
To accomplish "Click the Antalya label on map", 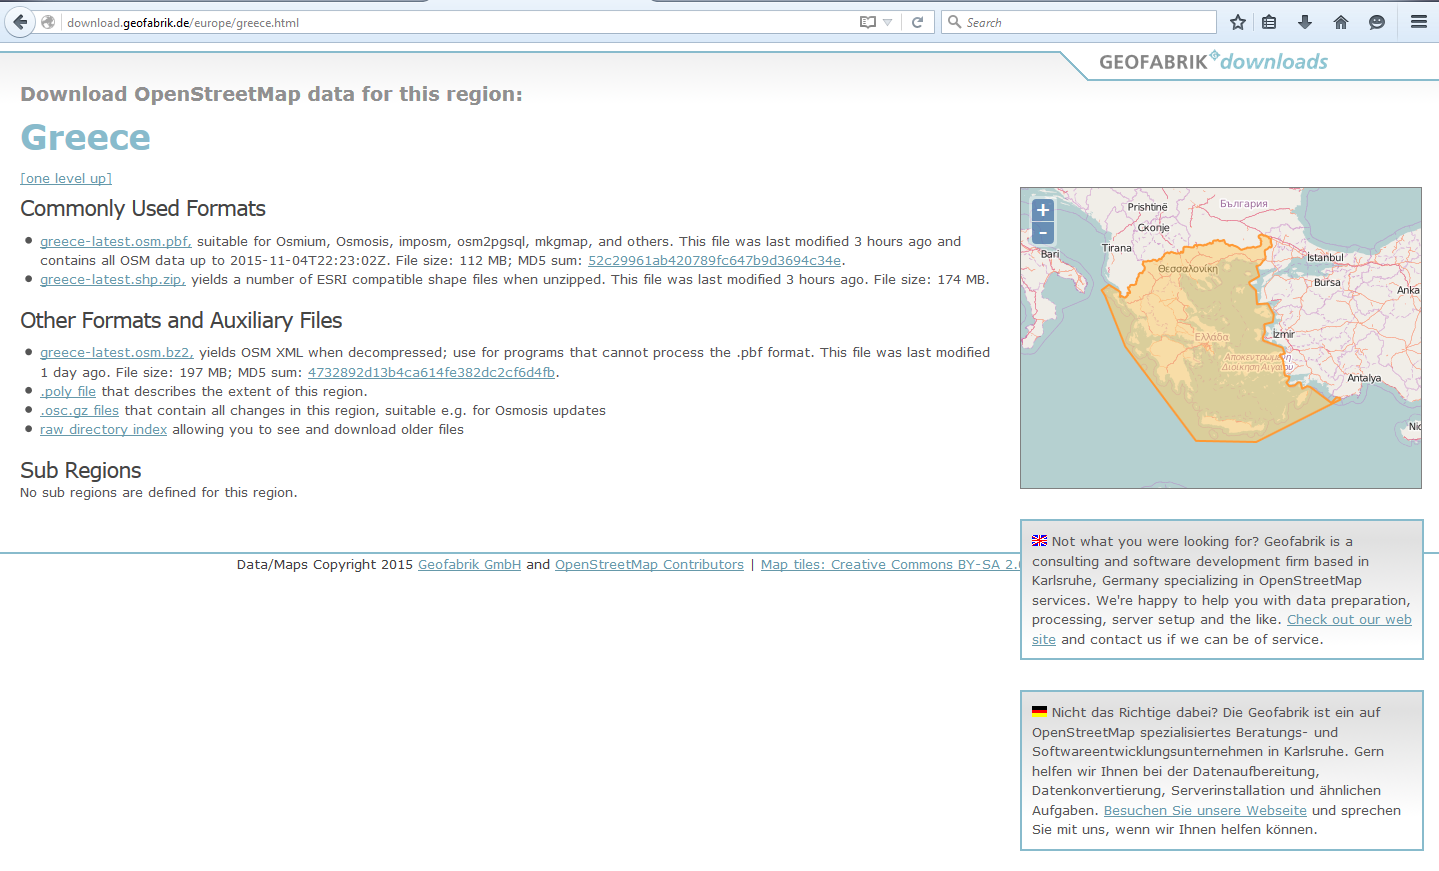I will [x=1364, y=378].
